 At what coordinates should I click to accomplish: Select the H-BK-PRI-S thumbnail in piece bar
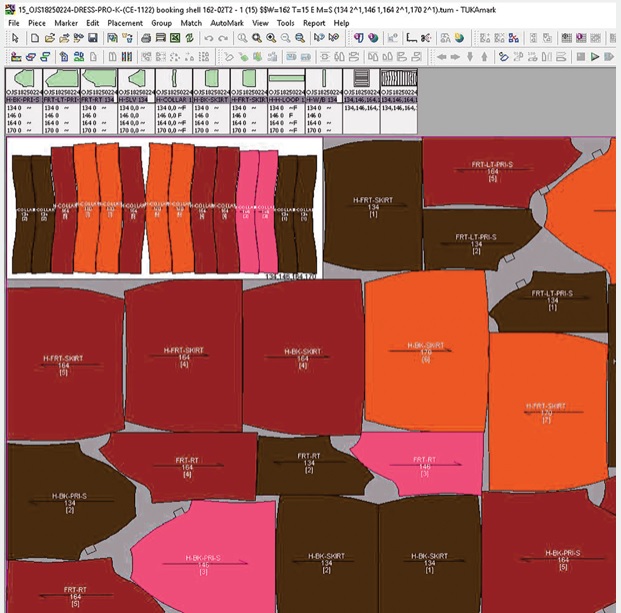pos(24,80)
